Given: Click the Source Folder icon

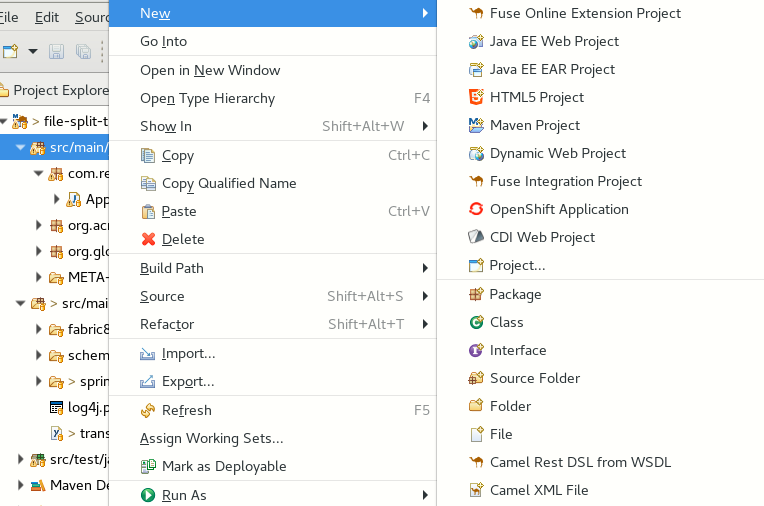Looking at the screenshot, I should [x=476, y=378].
